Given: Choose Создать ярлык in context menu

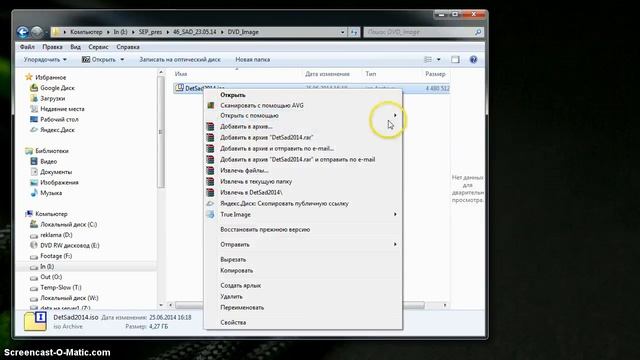Looking at the screenshot, I should tap(303, 286).
